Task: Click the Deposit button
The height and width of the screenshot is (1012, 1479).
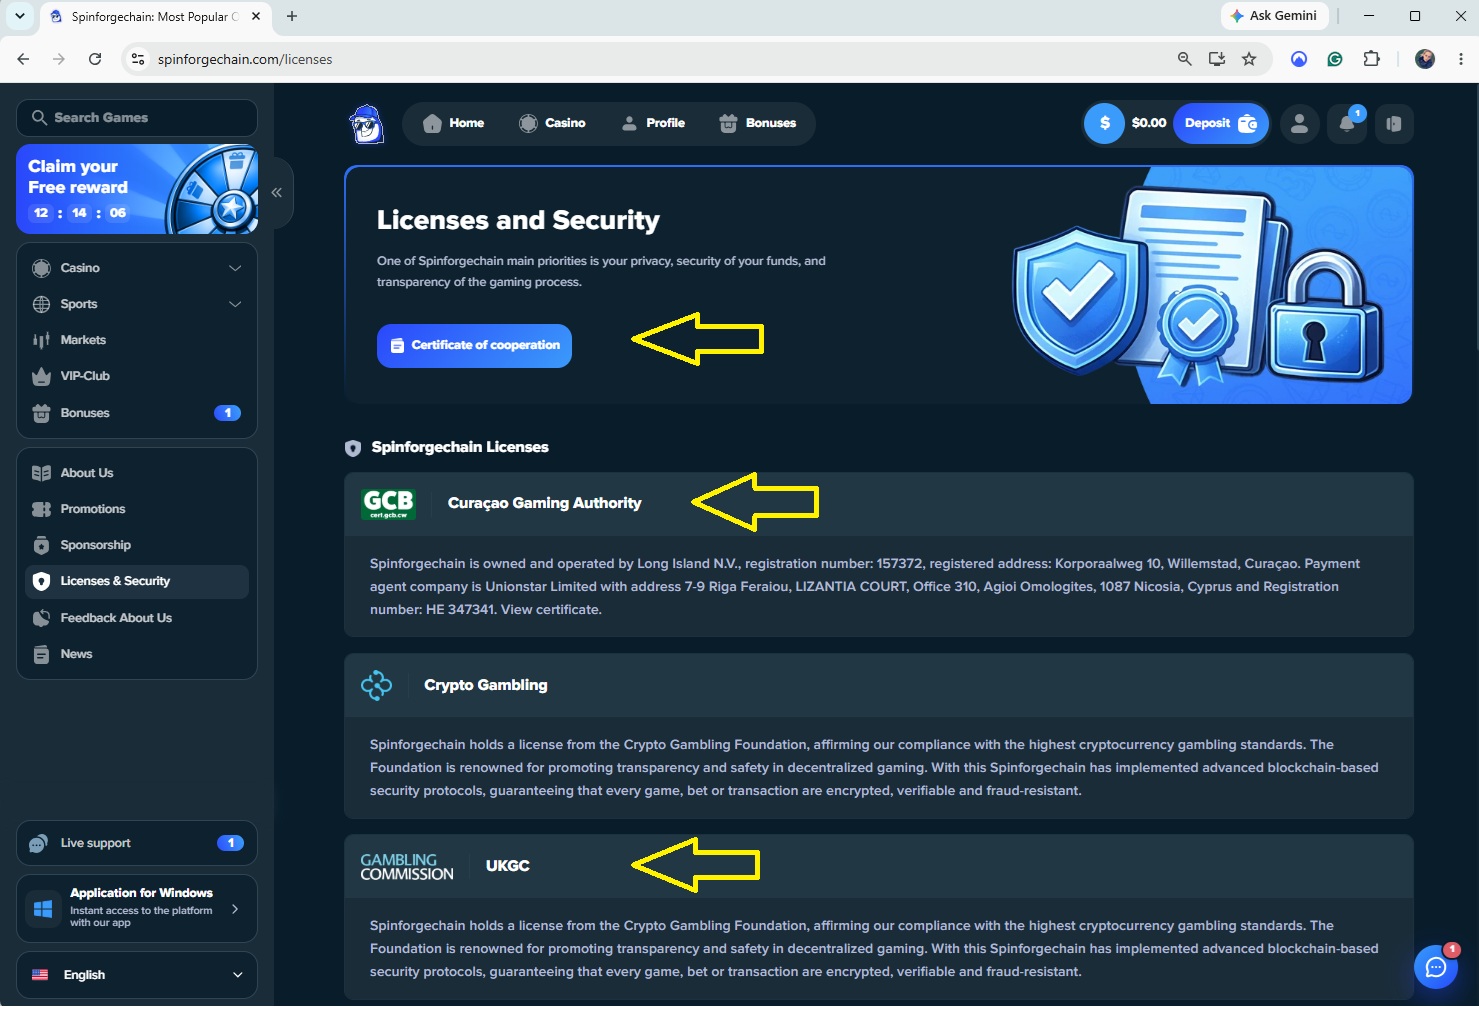Action: (x=1221, y=123)
